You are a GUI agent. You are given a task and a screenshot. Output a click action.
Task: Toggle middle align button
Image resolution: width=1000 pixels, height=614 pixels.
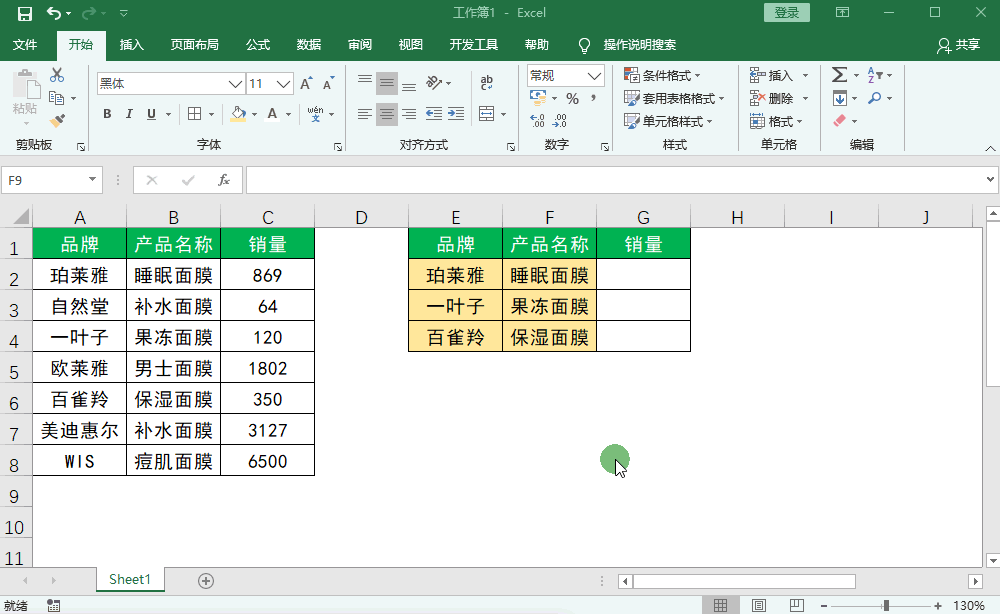point(386,84)
